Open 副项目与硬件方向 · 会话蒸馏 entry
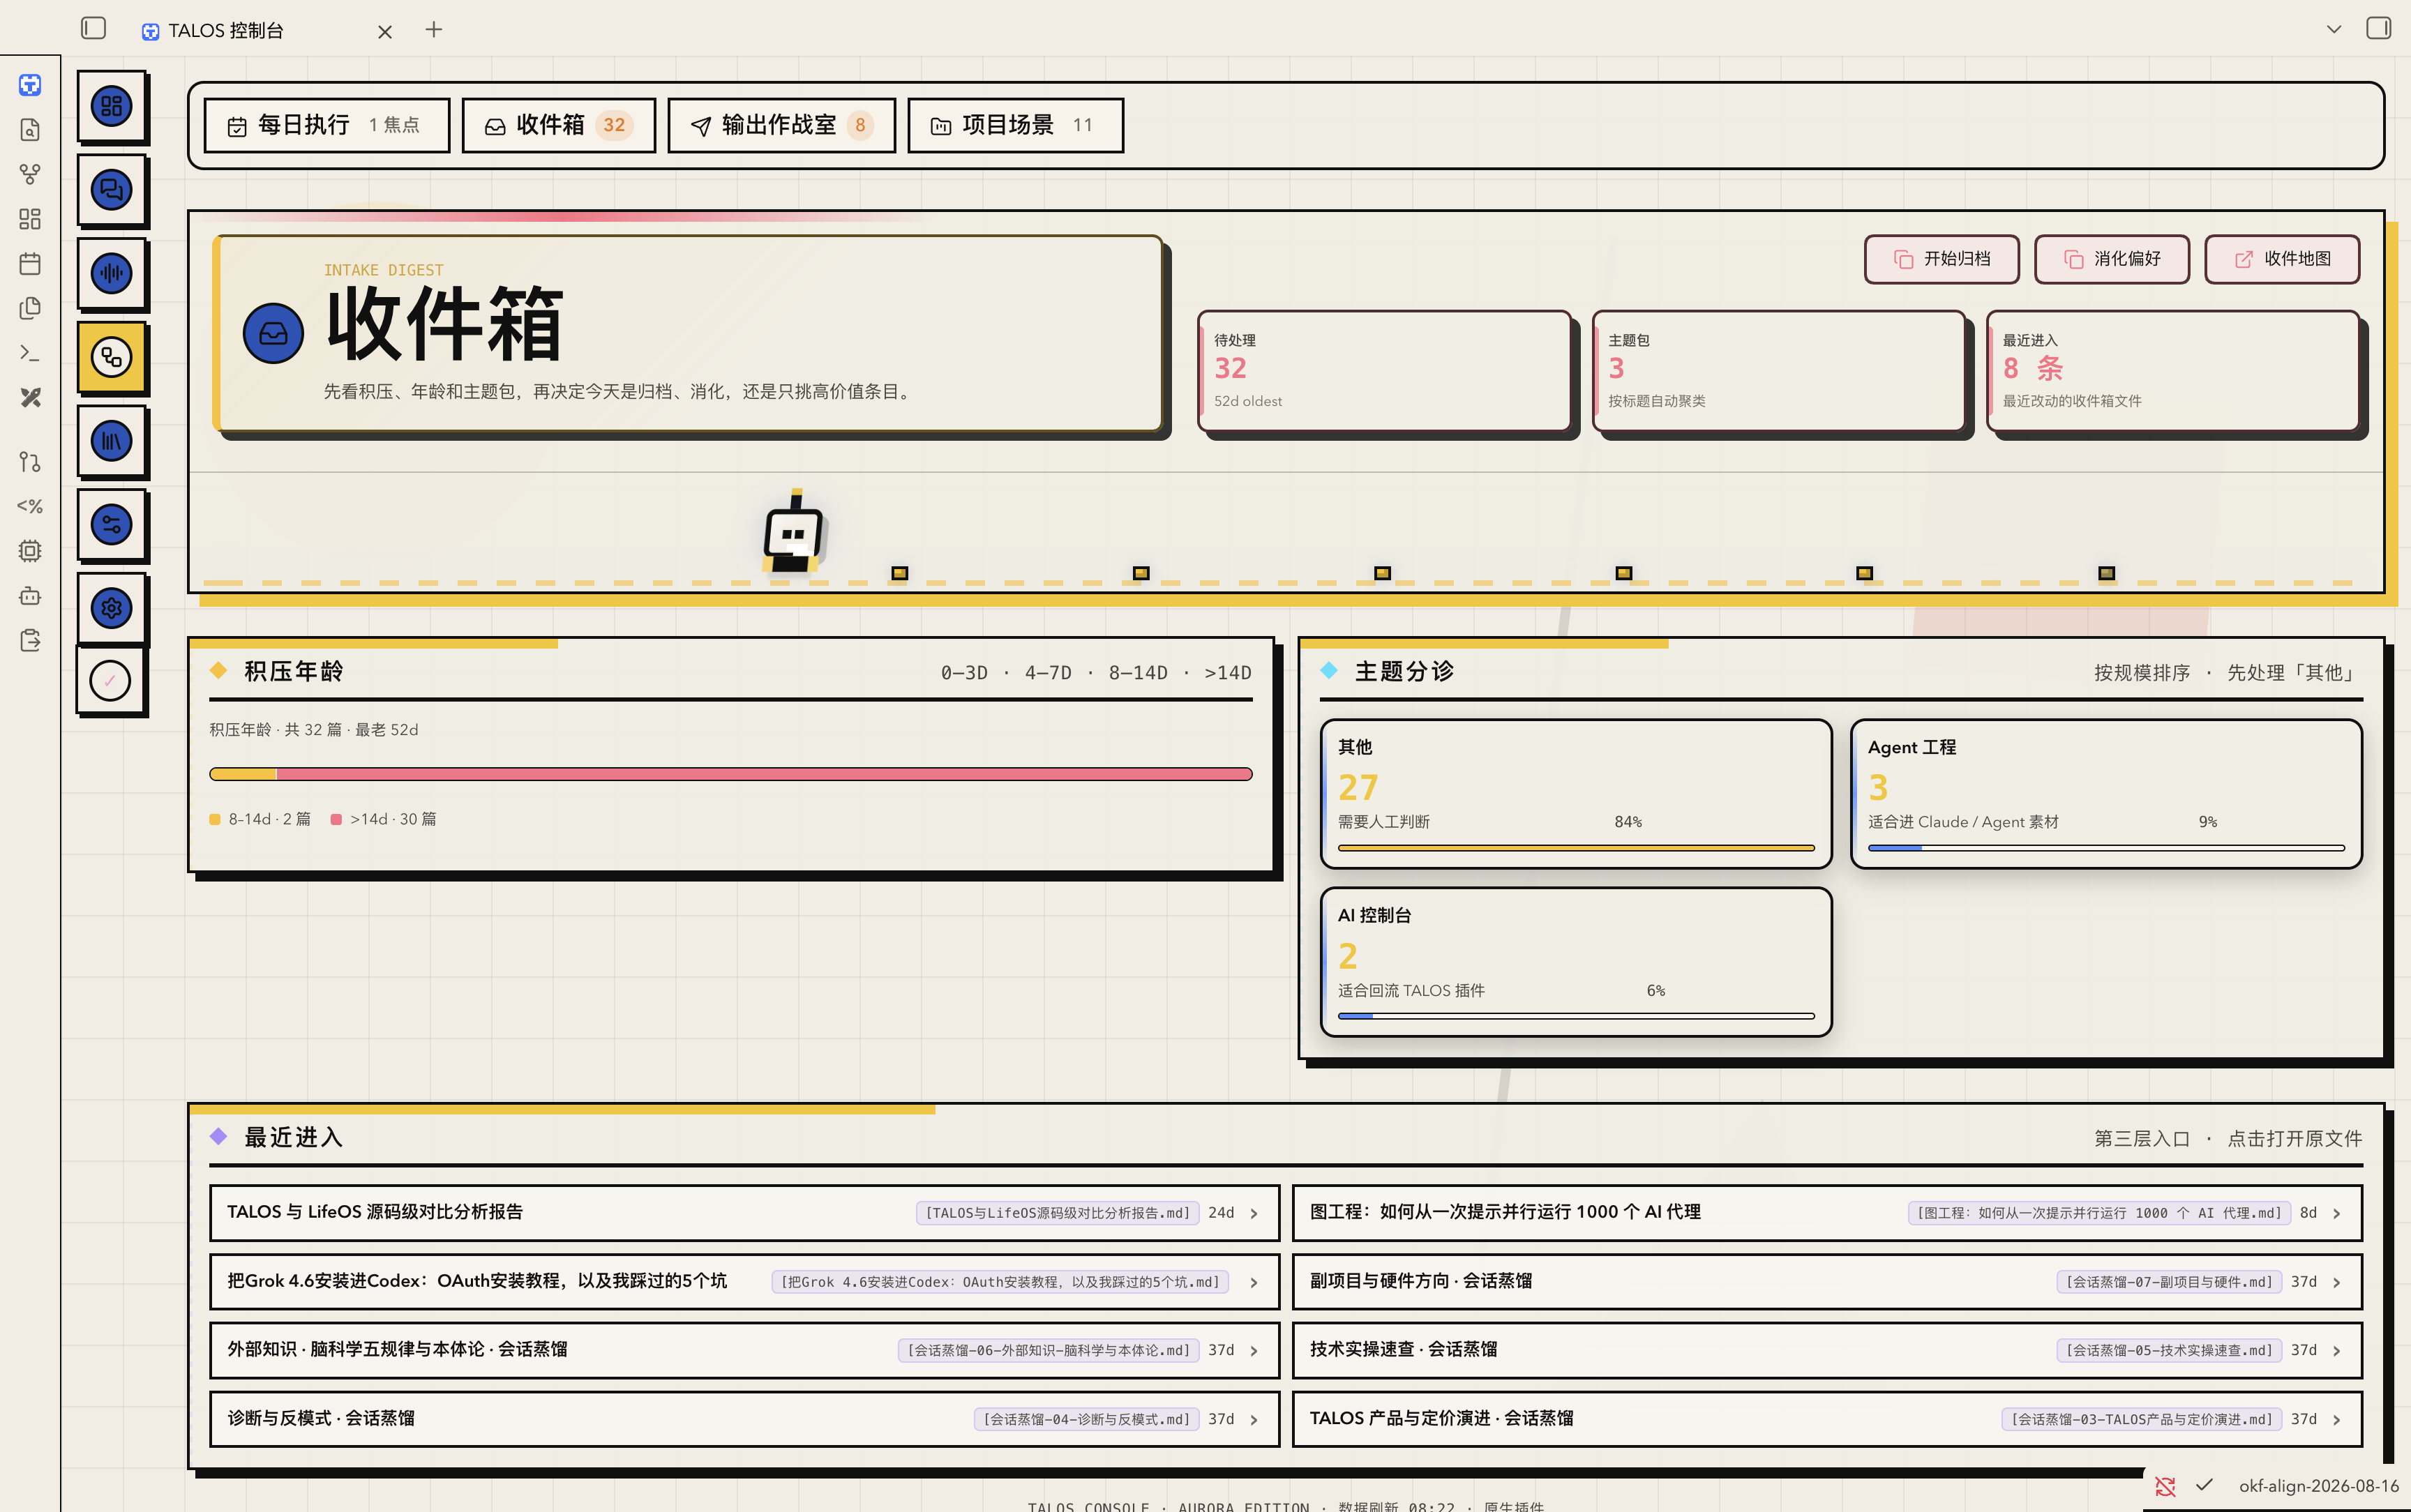This screenshot has height=1512, width=2411. [1827, 1282]
